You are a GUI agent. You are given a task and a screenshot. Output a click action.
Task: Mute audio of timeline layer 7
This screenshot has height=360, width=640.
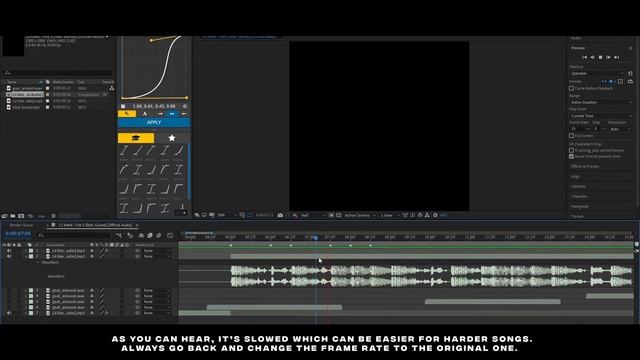point(9,313)
